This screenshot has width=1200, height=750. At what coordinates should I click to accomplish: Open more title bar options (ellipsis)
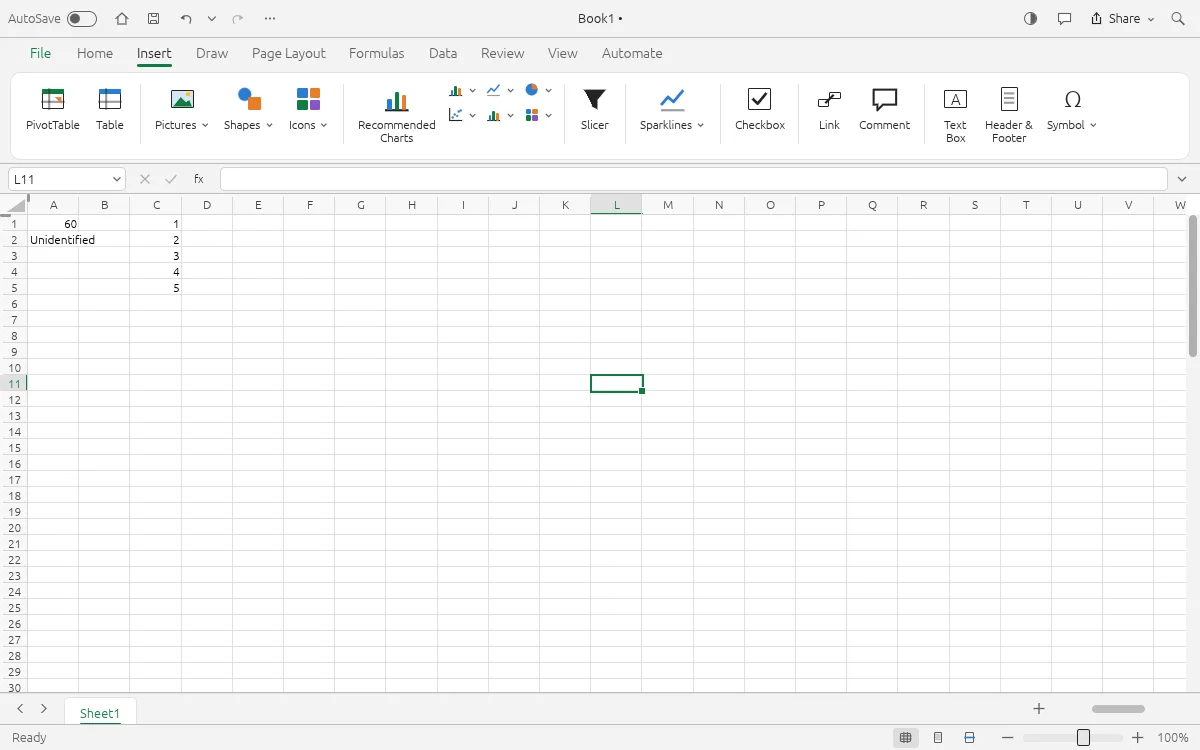[270, 19]
